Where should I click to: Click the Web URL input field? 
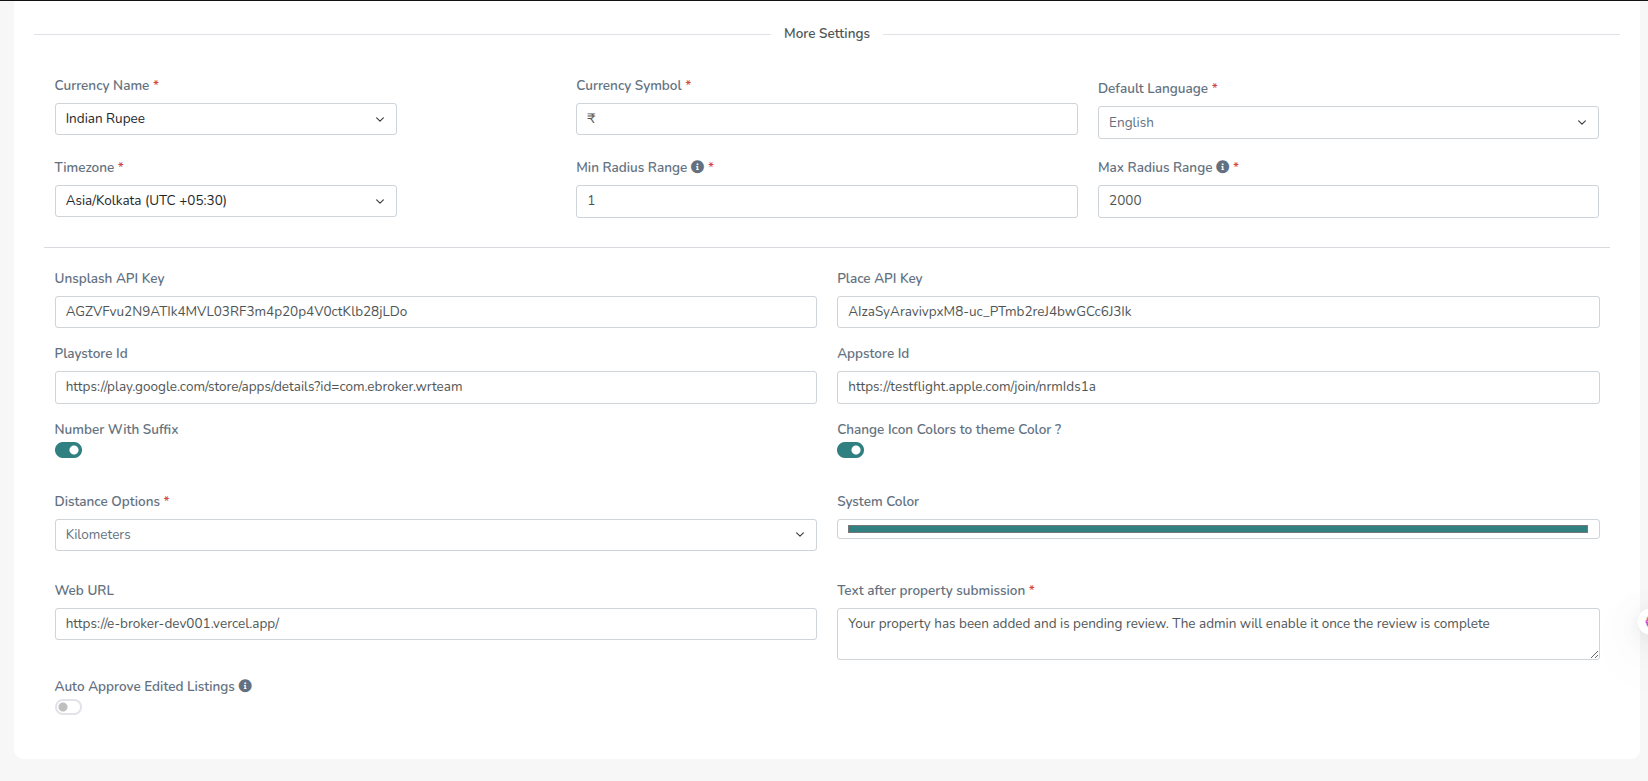[x=435, y=624]
